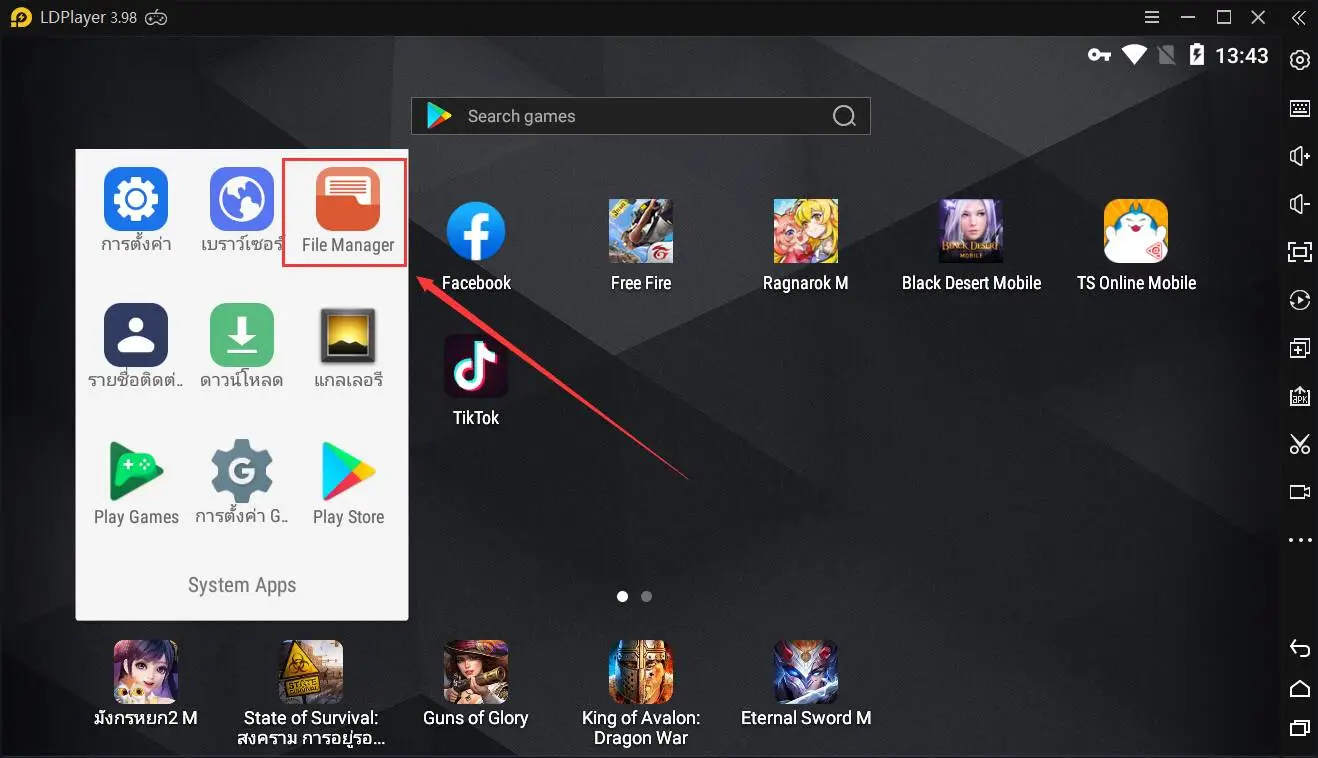The image size is (1318, 758).
Task: Open LDPlayer hamburger menu in title bar
Action: [x=1153, y=17]
